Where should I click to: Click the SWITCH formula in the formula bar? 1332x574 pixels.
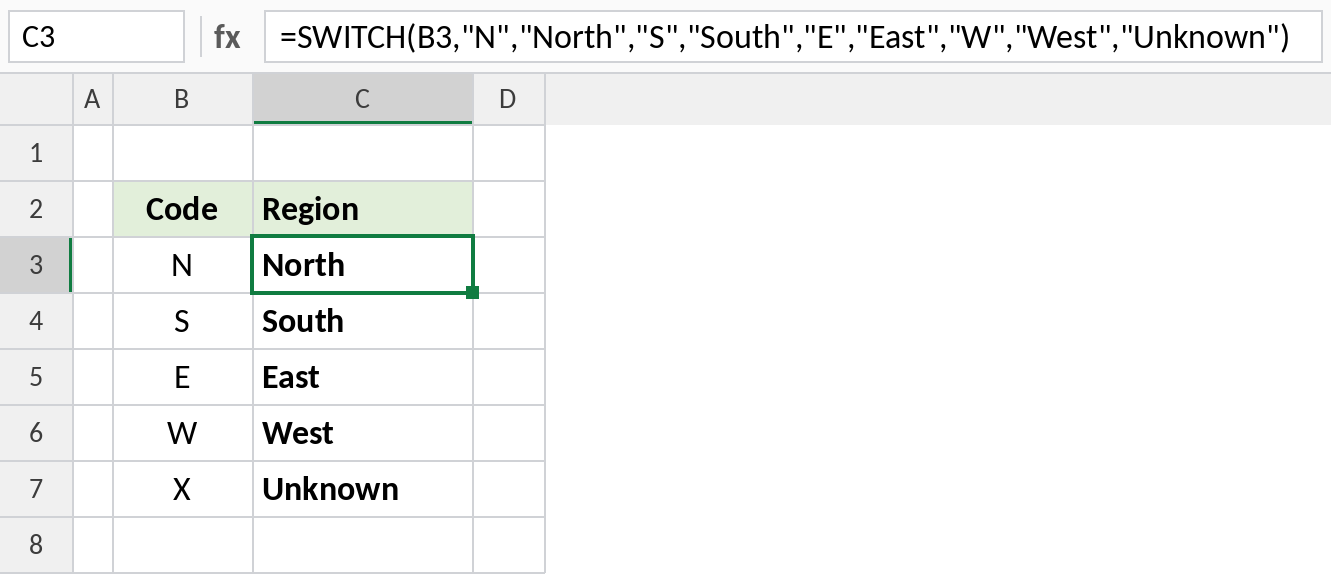click(x=785, y=37)
